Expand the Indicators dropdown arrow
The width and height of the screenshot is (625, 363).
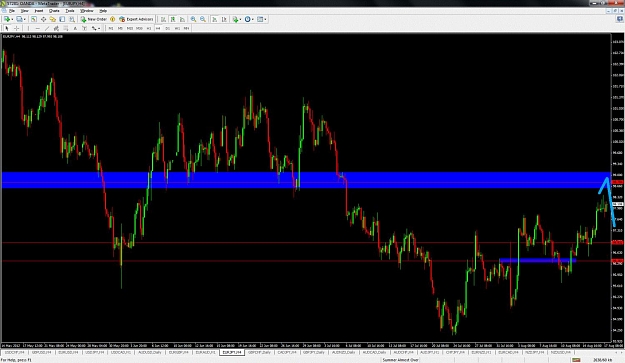point(240,19)
